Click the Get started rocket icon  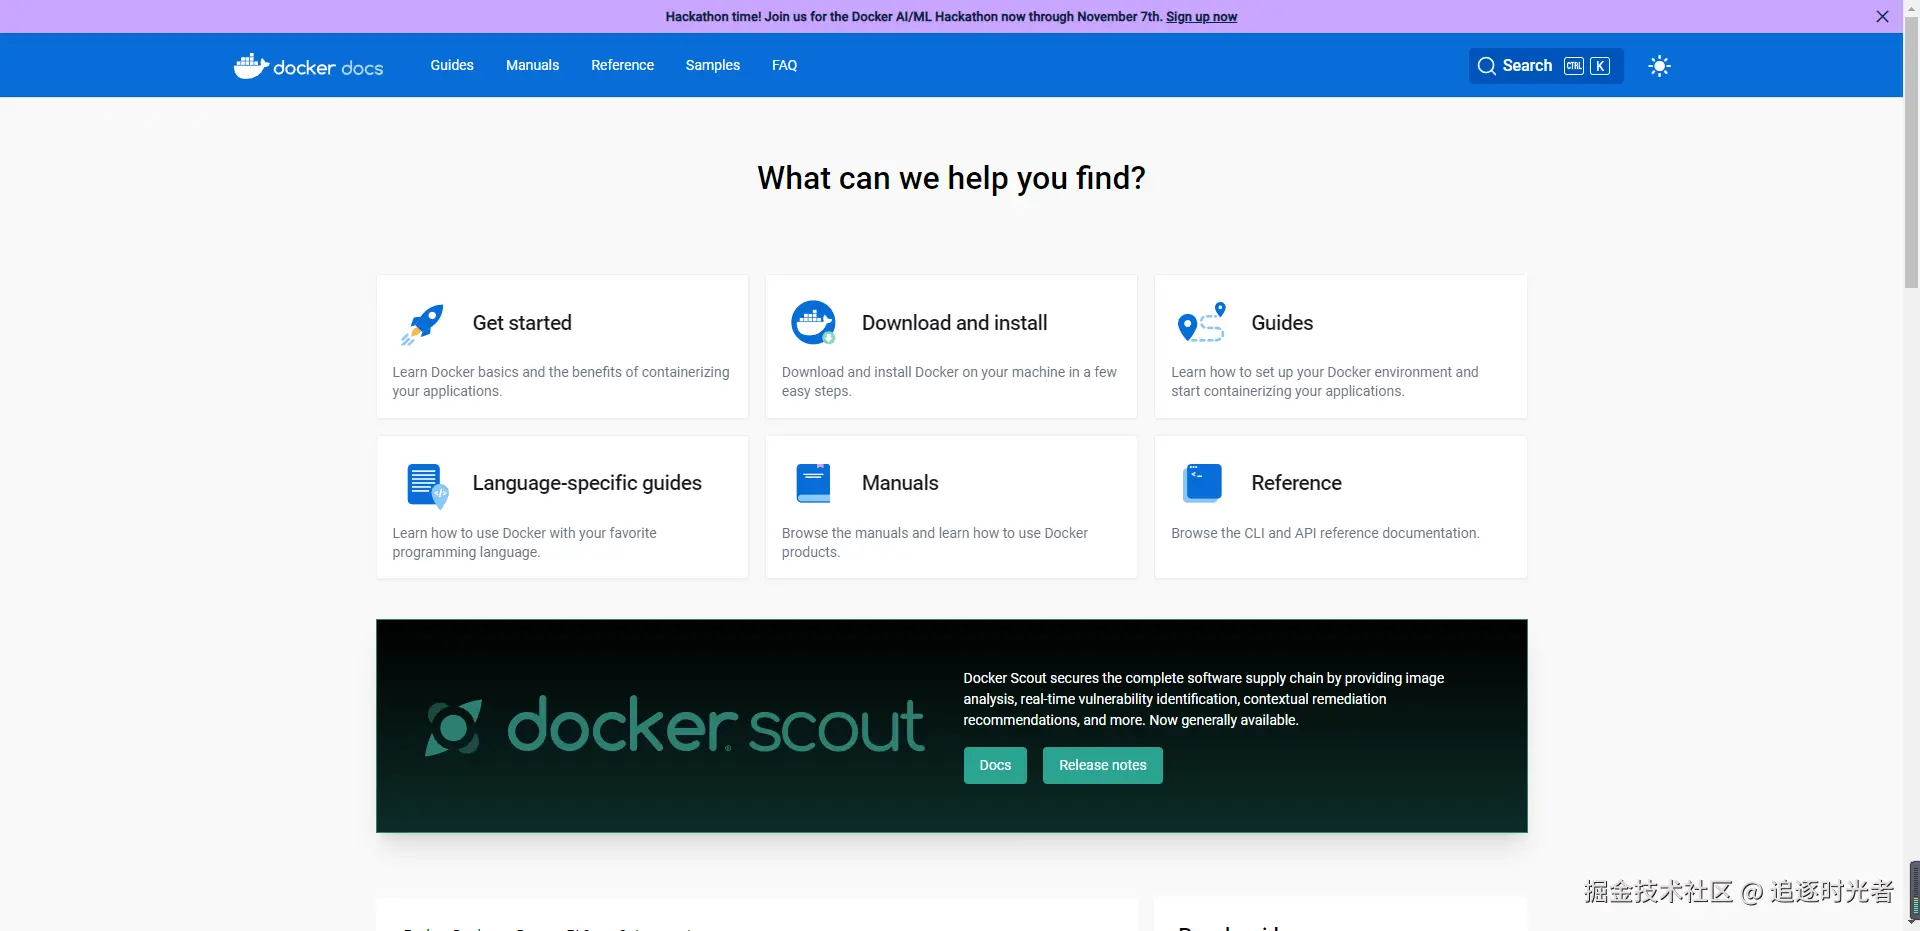tap(423, 324)
